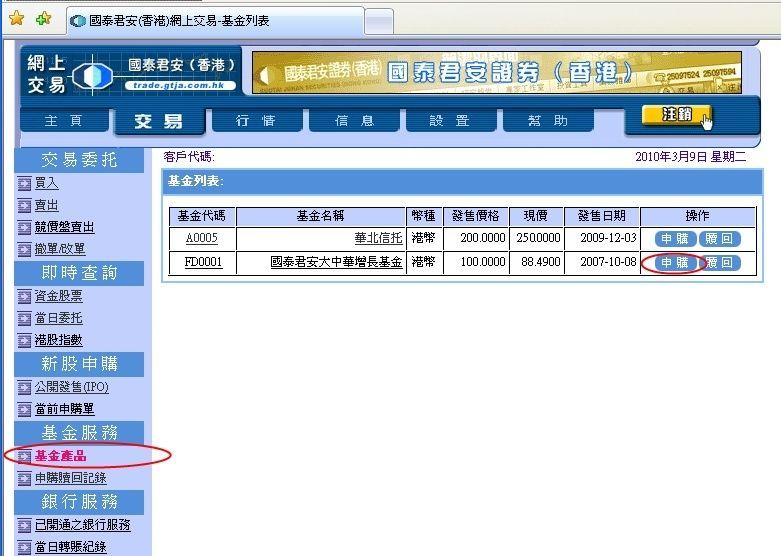Open the 資金股票 link
781x556 pixels.
pyautogui.click(x=58, y=296)
